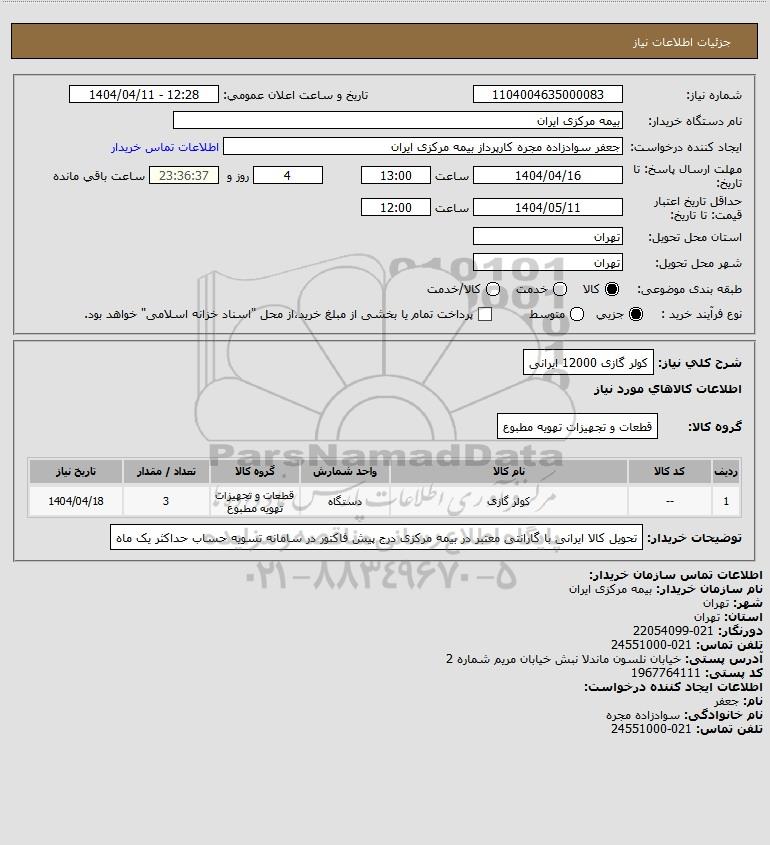770x845 pixels.
Task: Click the نام کالا column header
Action: (x=509, y=471)
